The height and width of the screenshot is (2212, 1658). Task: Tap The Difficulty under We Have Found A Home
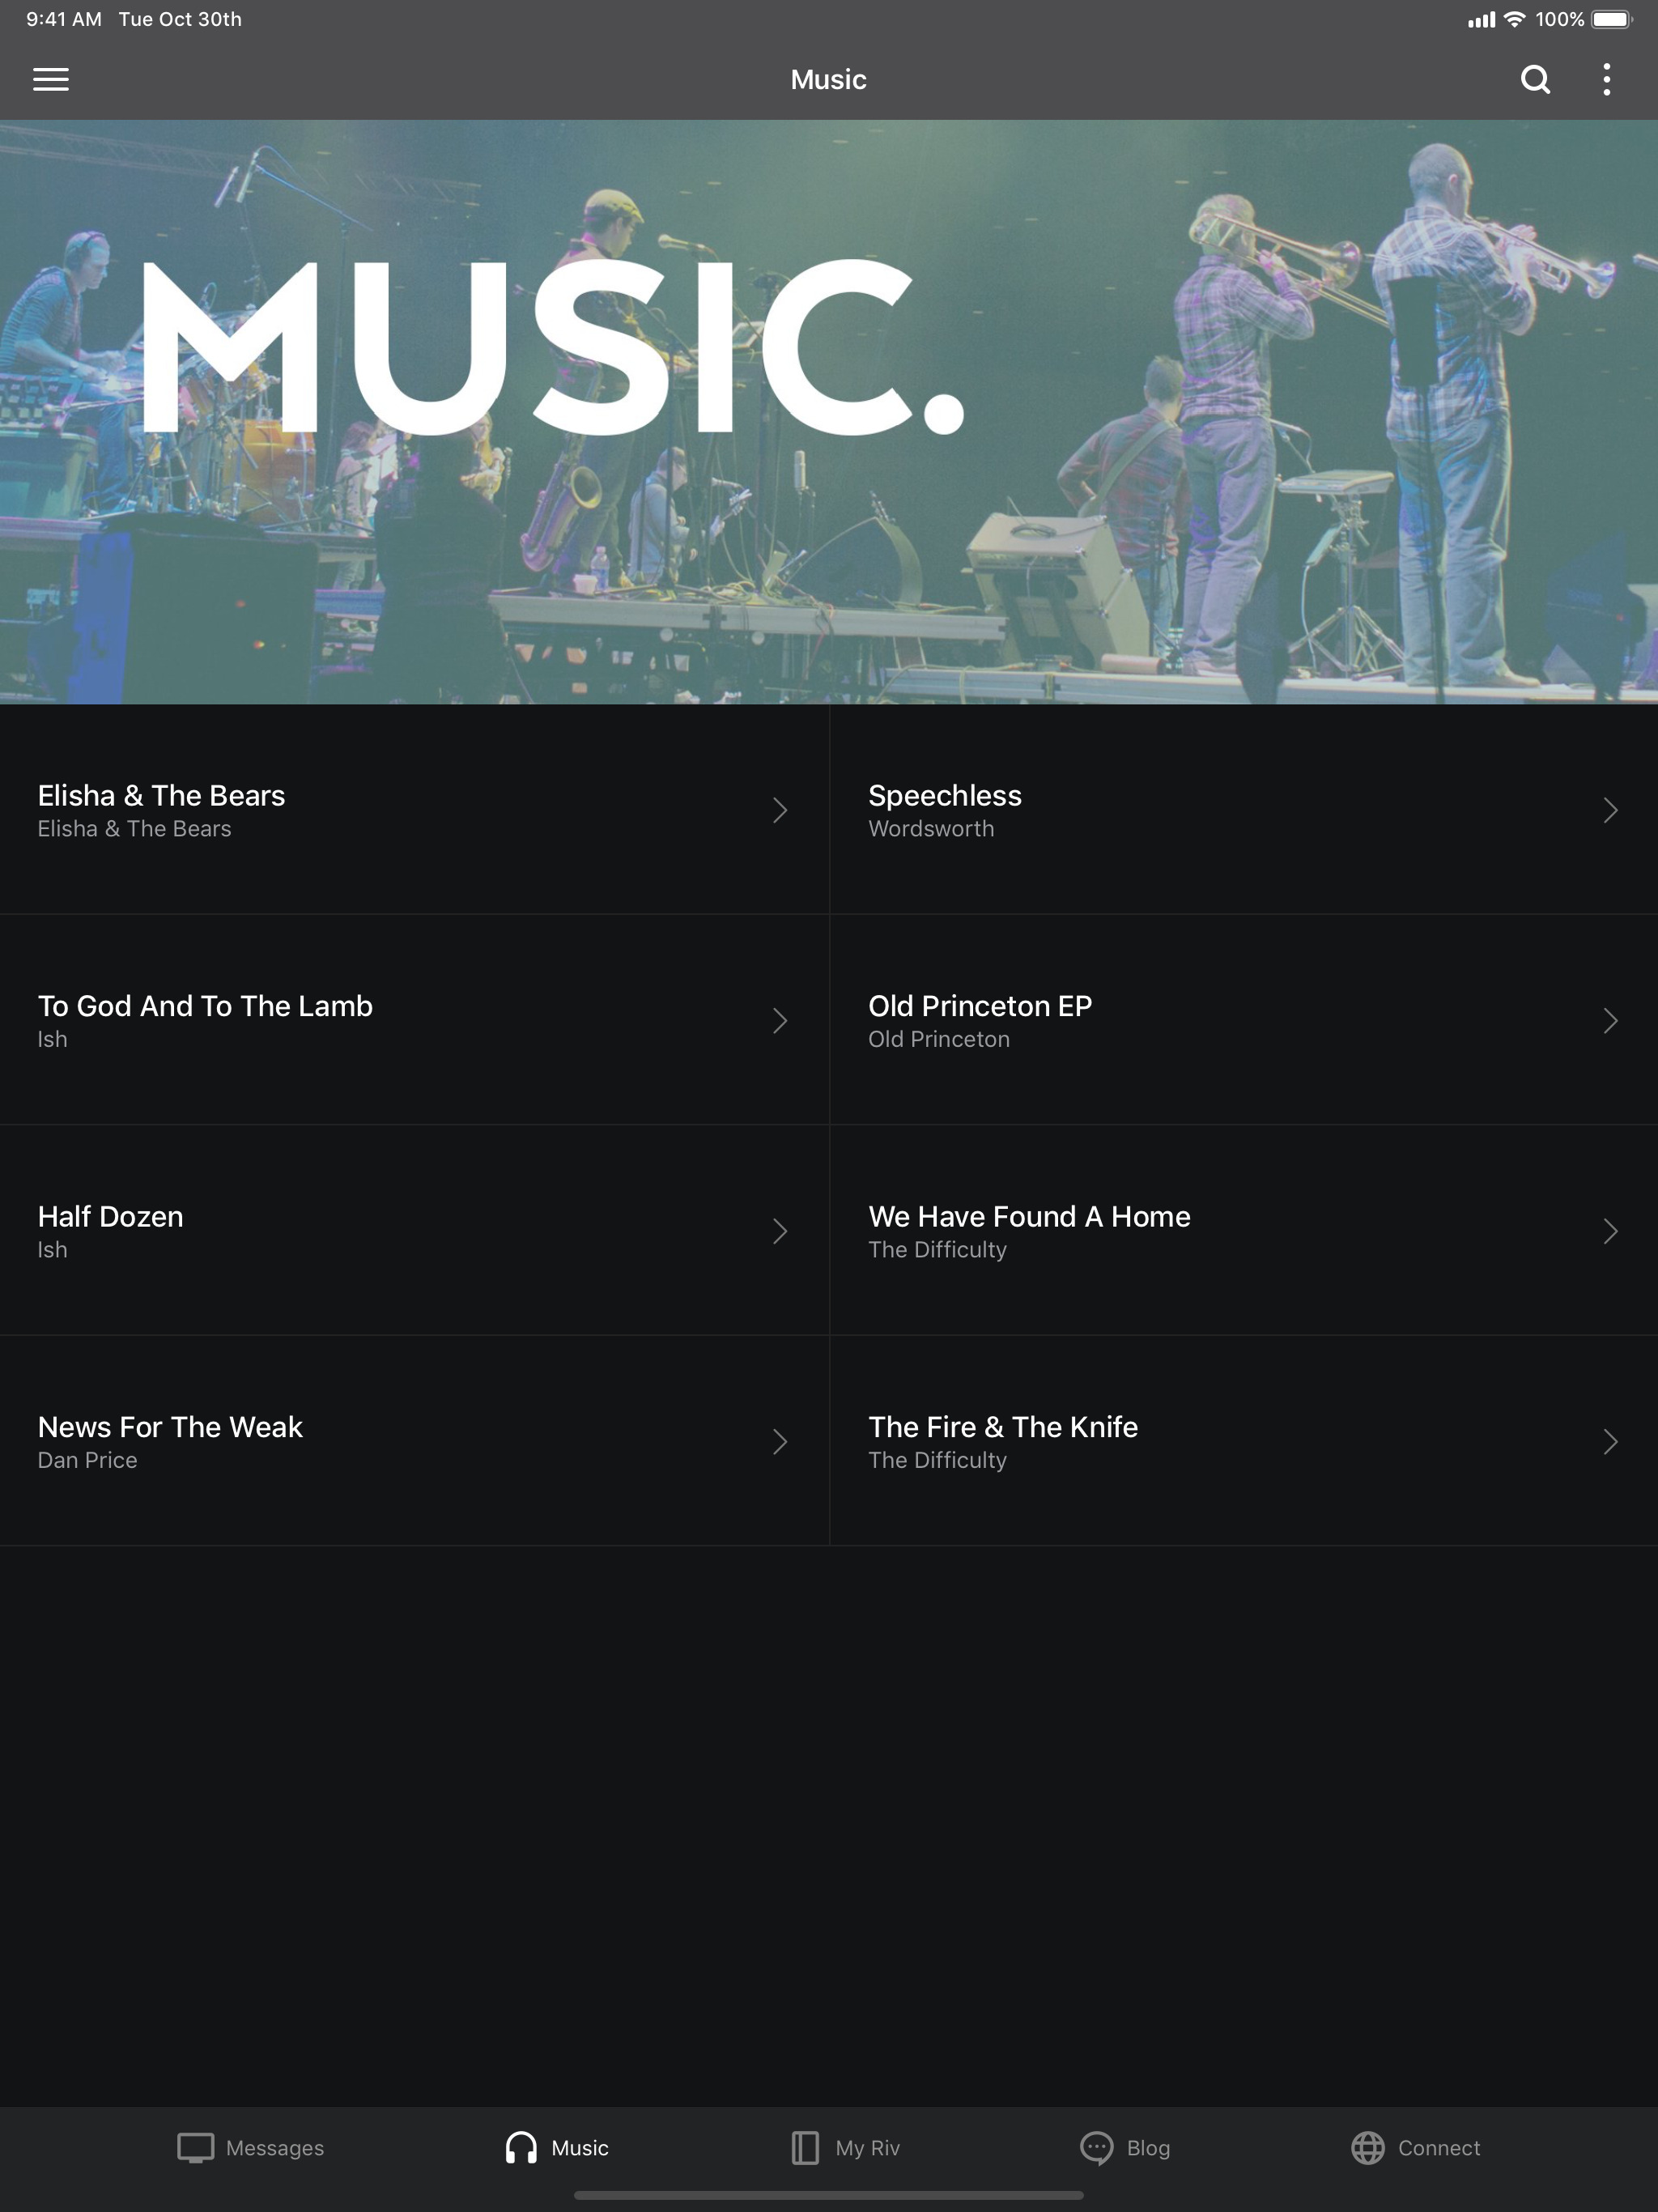pos(937,1250)
